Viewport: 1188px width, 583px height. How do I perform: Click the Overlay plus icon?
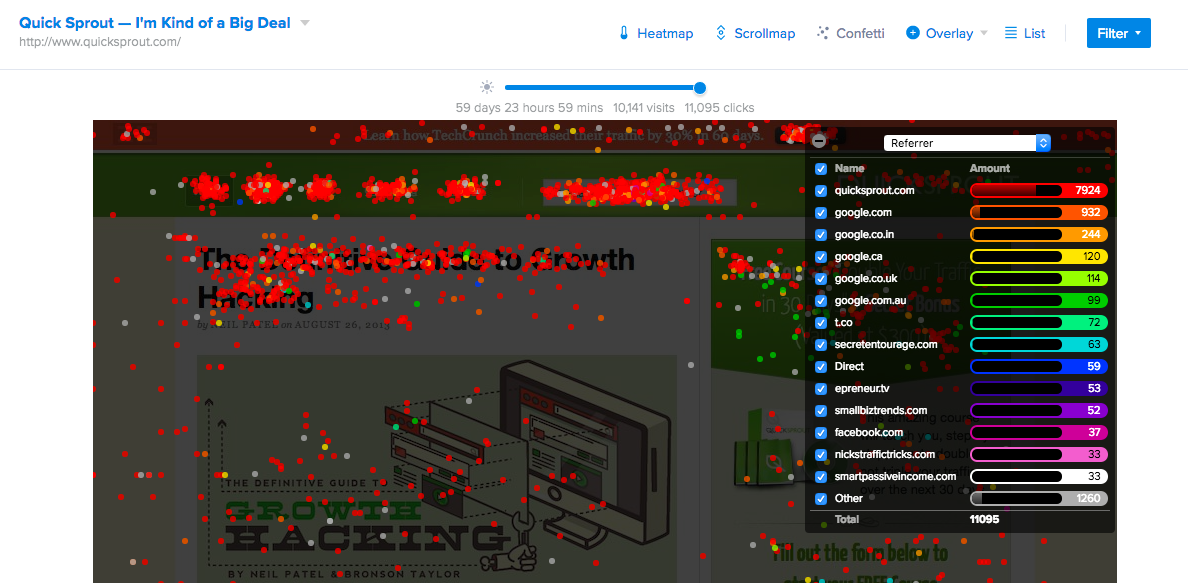[x=913, y=33]
